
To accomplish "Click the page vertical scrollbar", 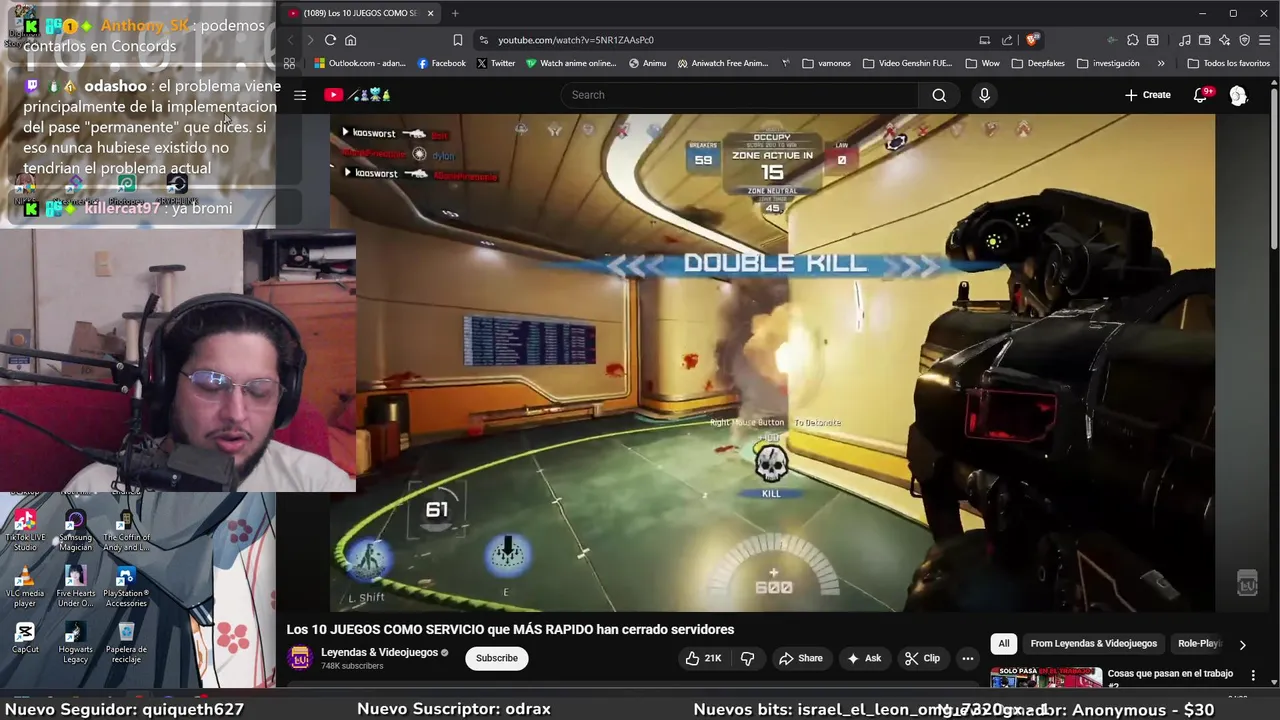I will coord(1273,170).
